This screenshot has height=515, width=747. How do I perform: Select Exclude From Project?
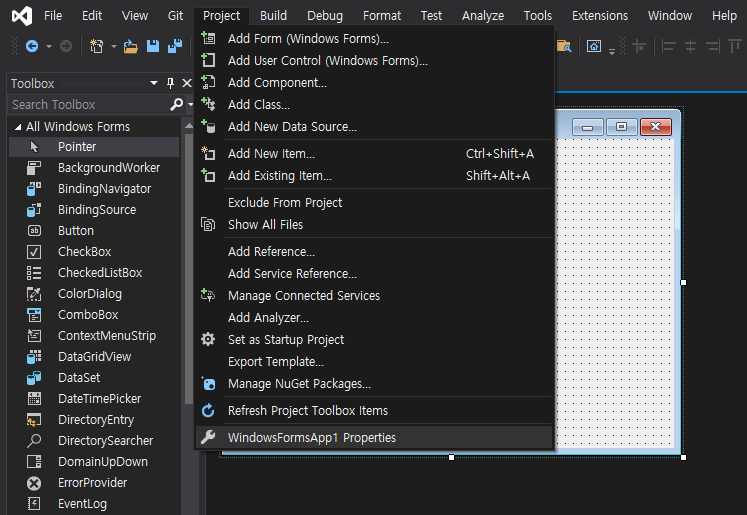[374, 202]
